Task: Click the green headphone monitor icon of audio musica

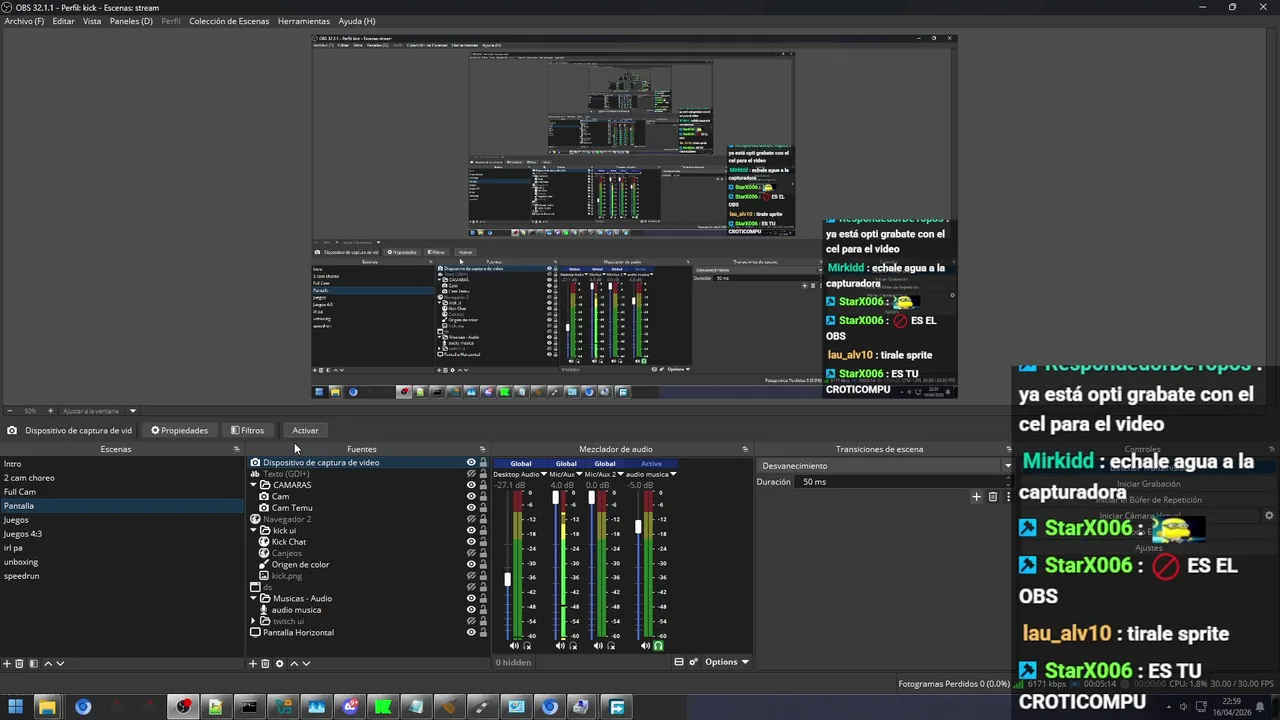Action: pos(658,646)
